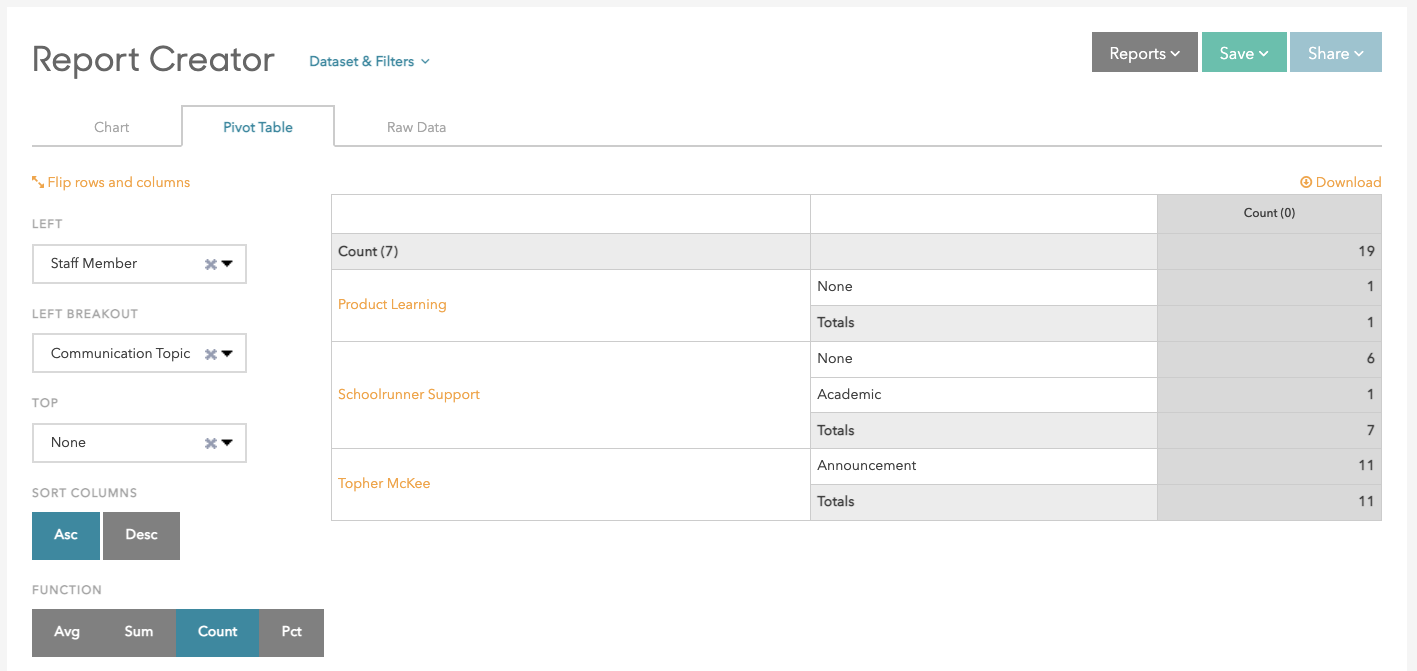Click the Flip rows and columns icon

click(x=38, y=182)
